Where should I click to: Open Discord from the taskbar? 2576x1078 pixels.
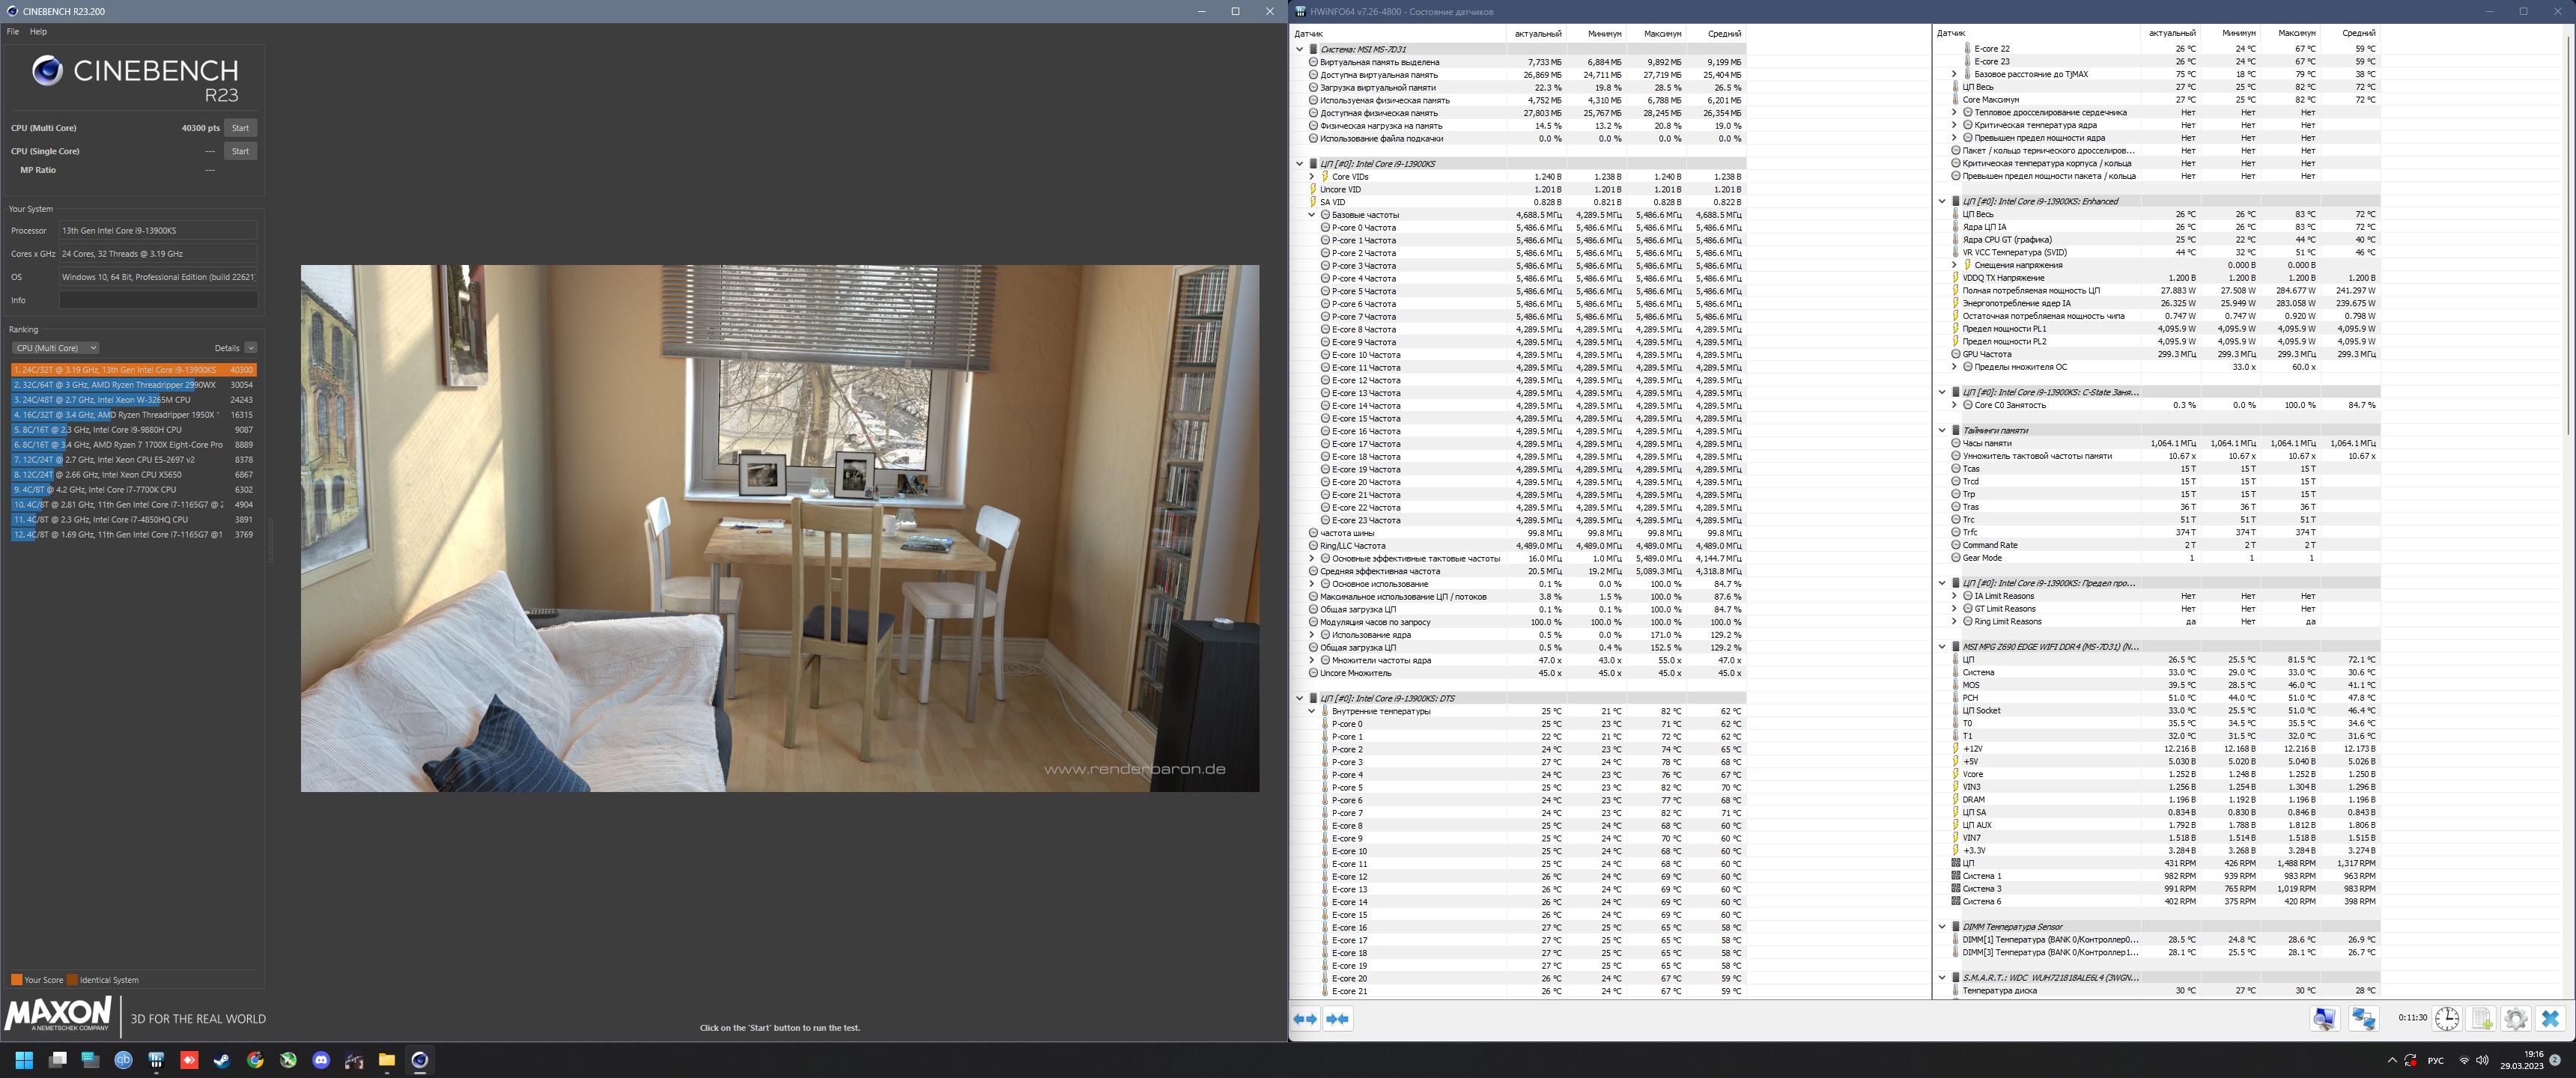321,1060
